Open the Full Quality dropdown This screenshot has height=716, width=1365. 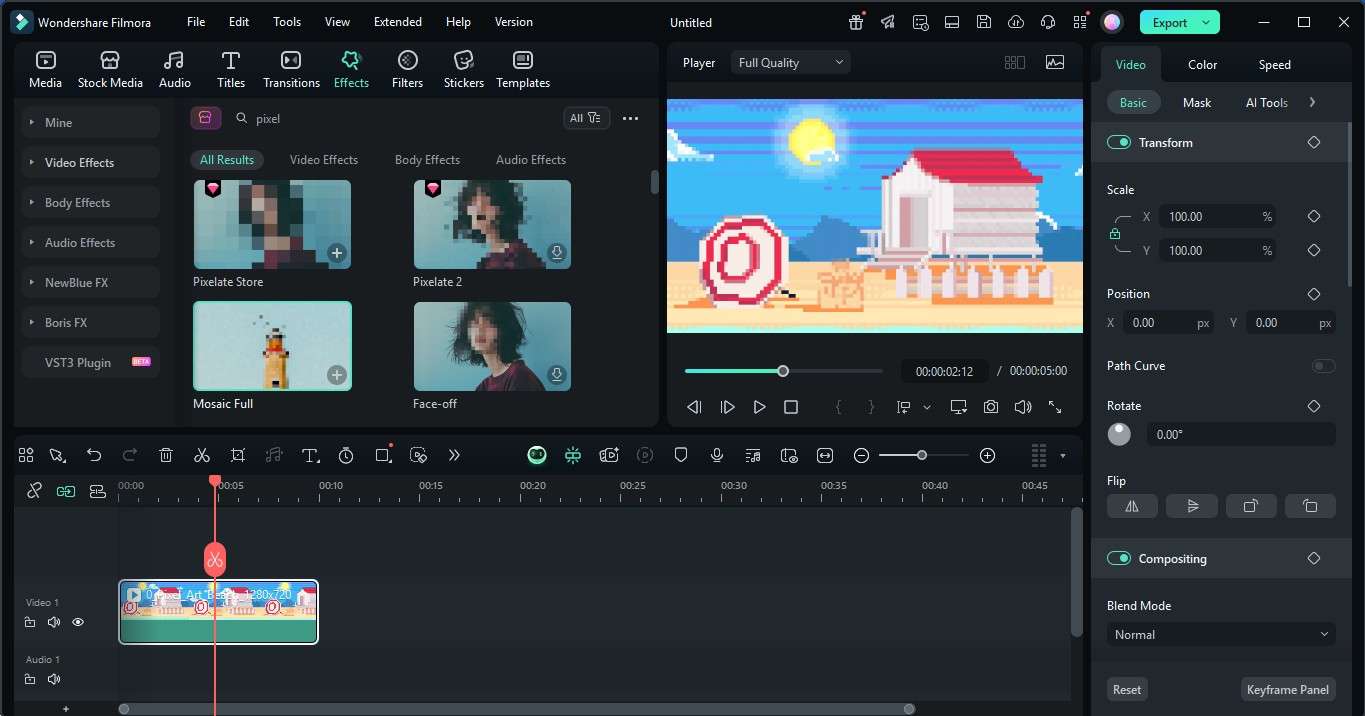click(790, 63)
